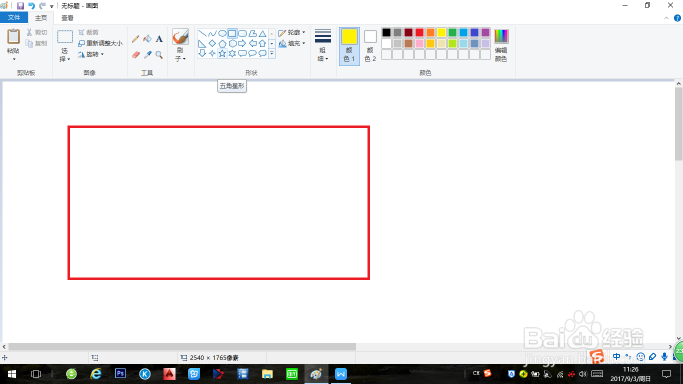The image size is (683, 384).
Task: Choose the Pentagon shape
Action: [222, 44]
